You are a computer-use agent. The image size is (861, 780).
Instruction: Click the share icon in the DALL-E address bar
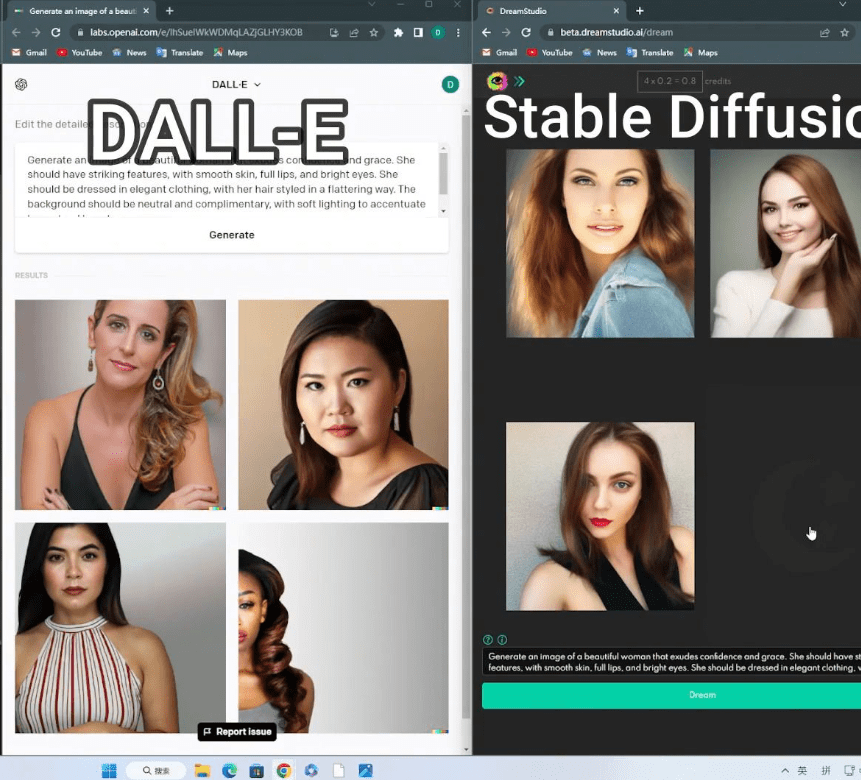pyautogui.click(x=354, y=32)
